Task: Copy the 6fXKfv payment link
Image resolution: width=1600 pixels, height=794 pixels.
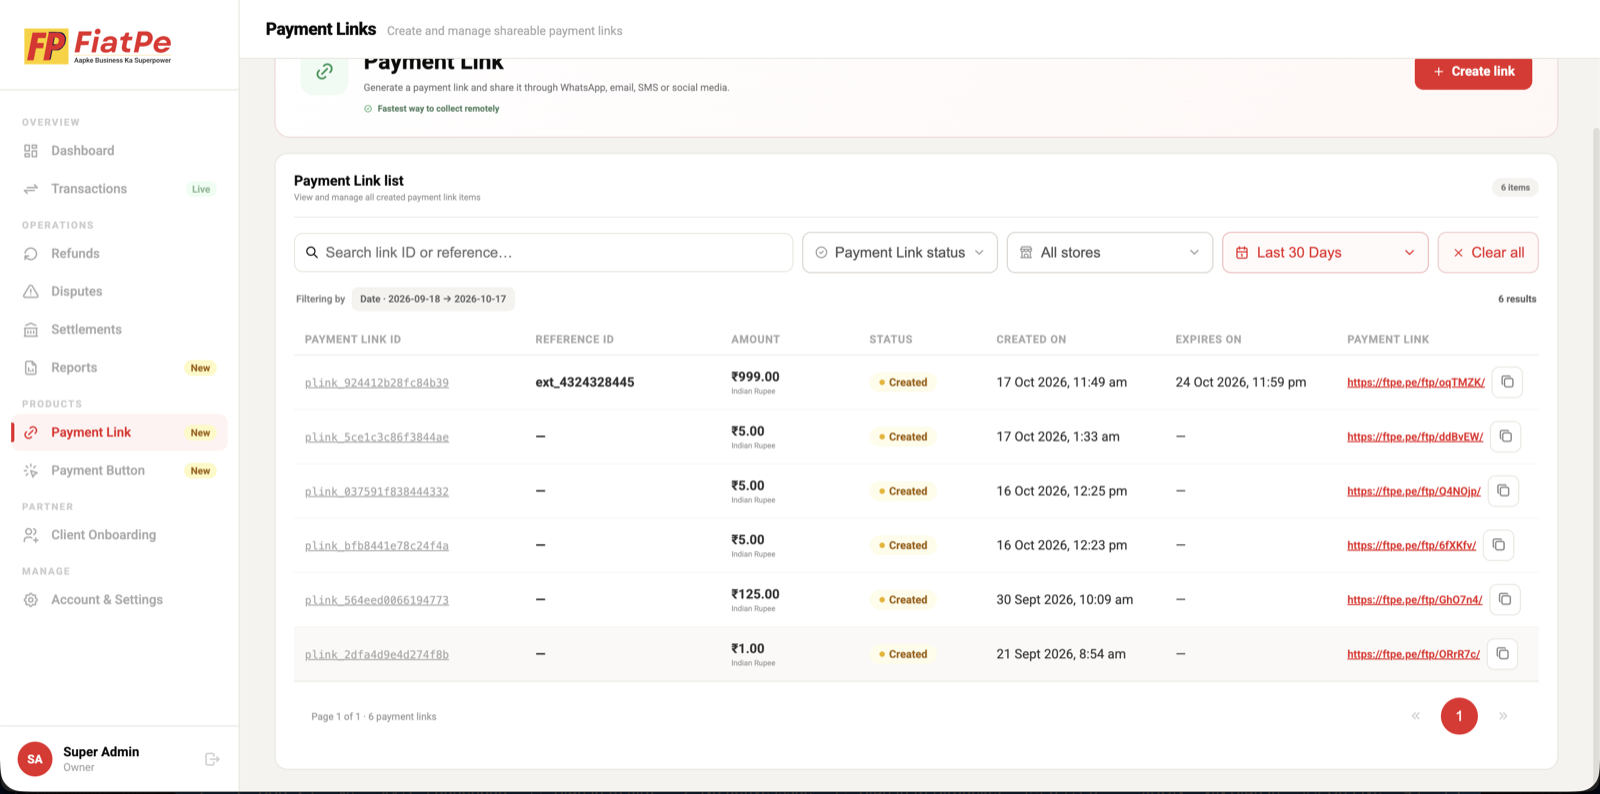Action: coord(1498,545)
